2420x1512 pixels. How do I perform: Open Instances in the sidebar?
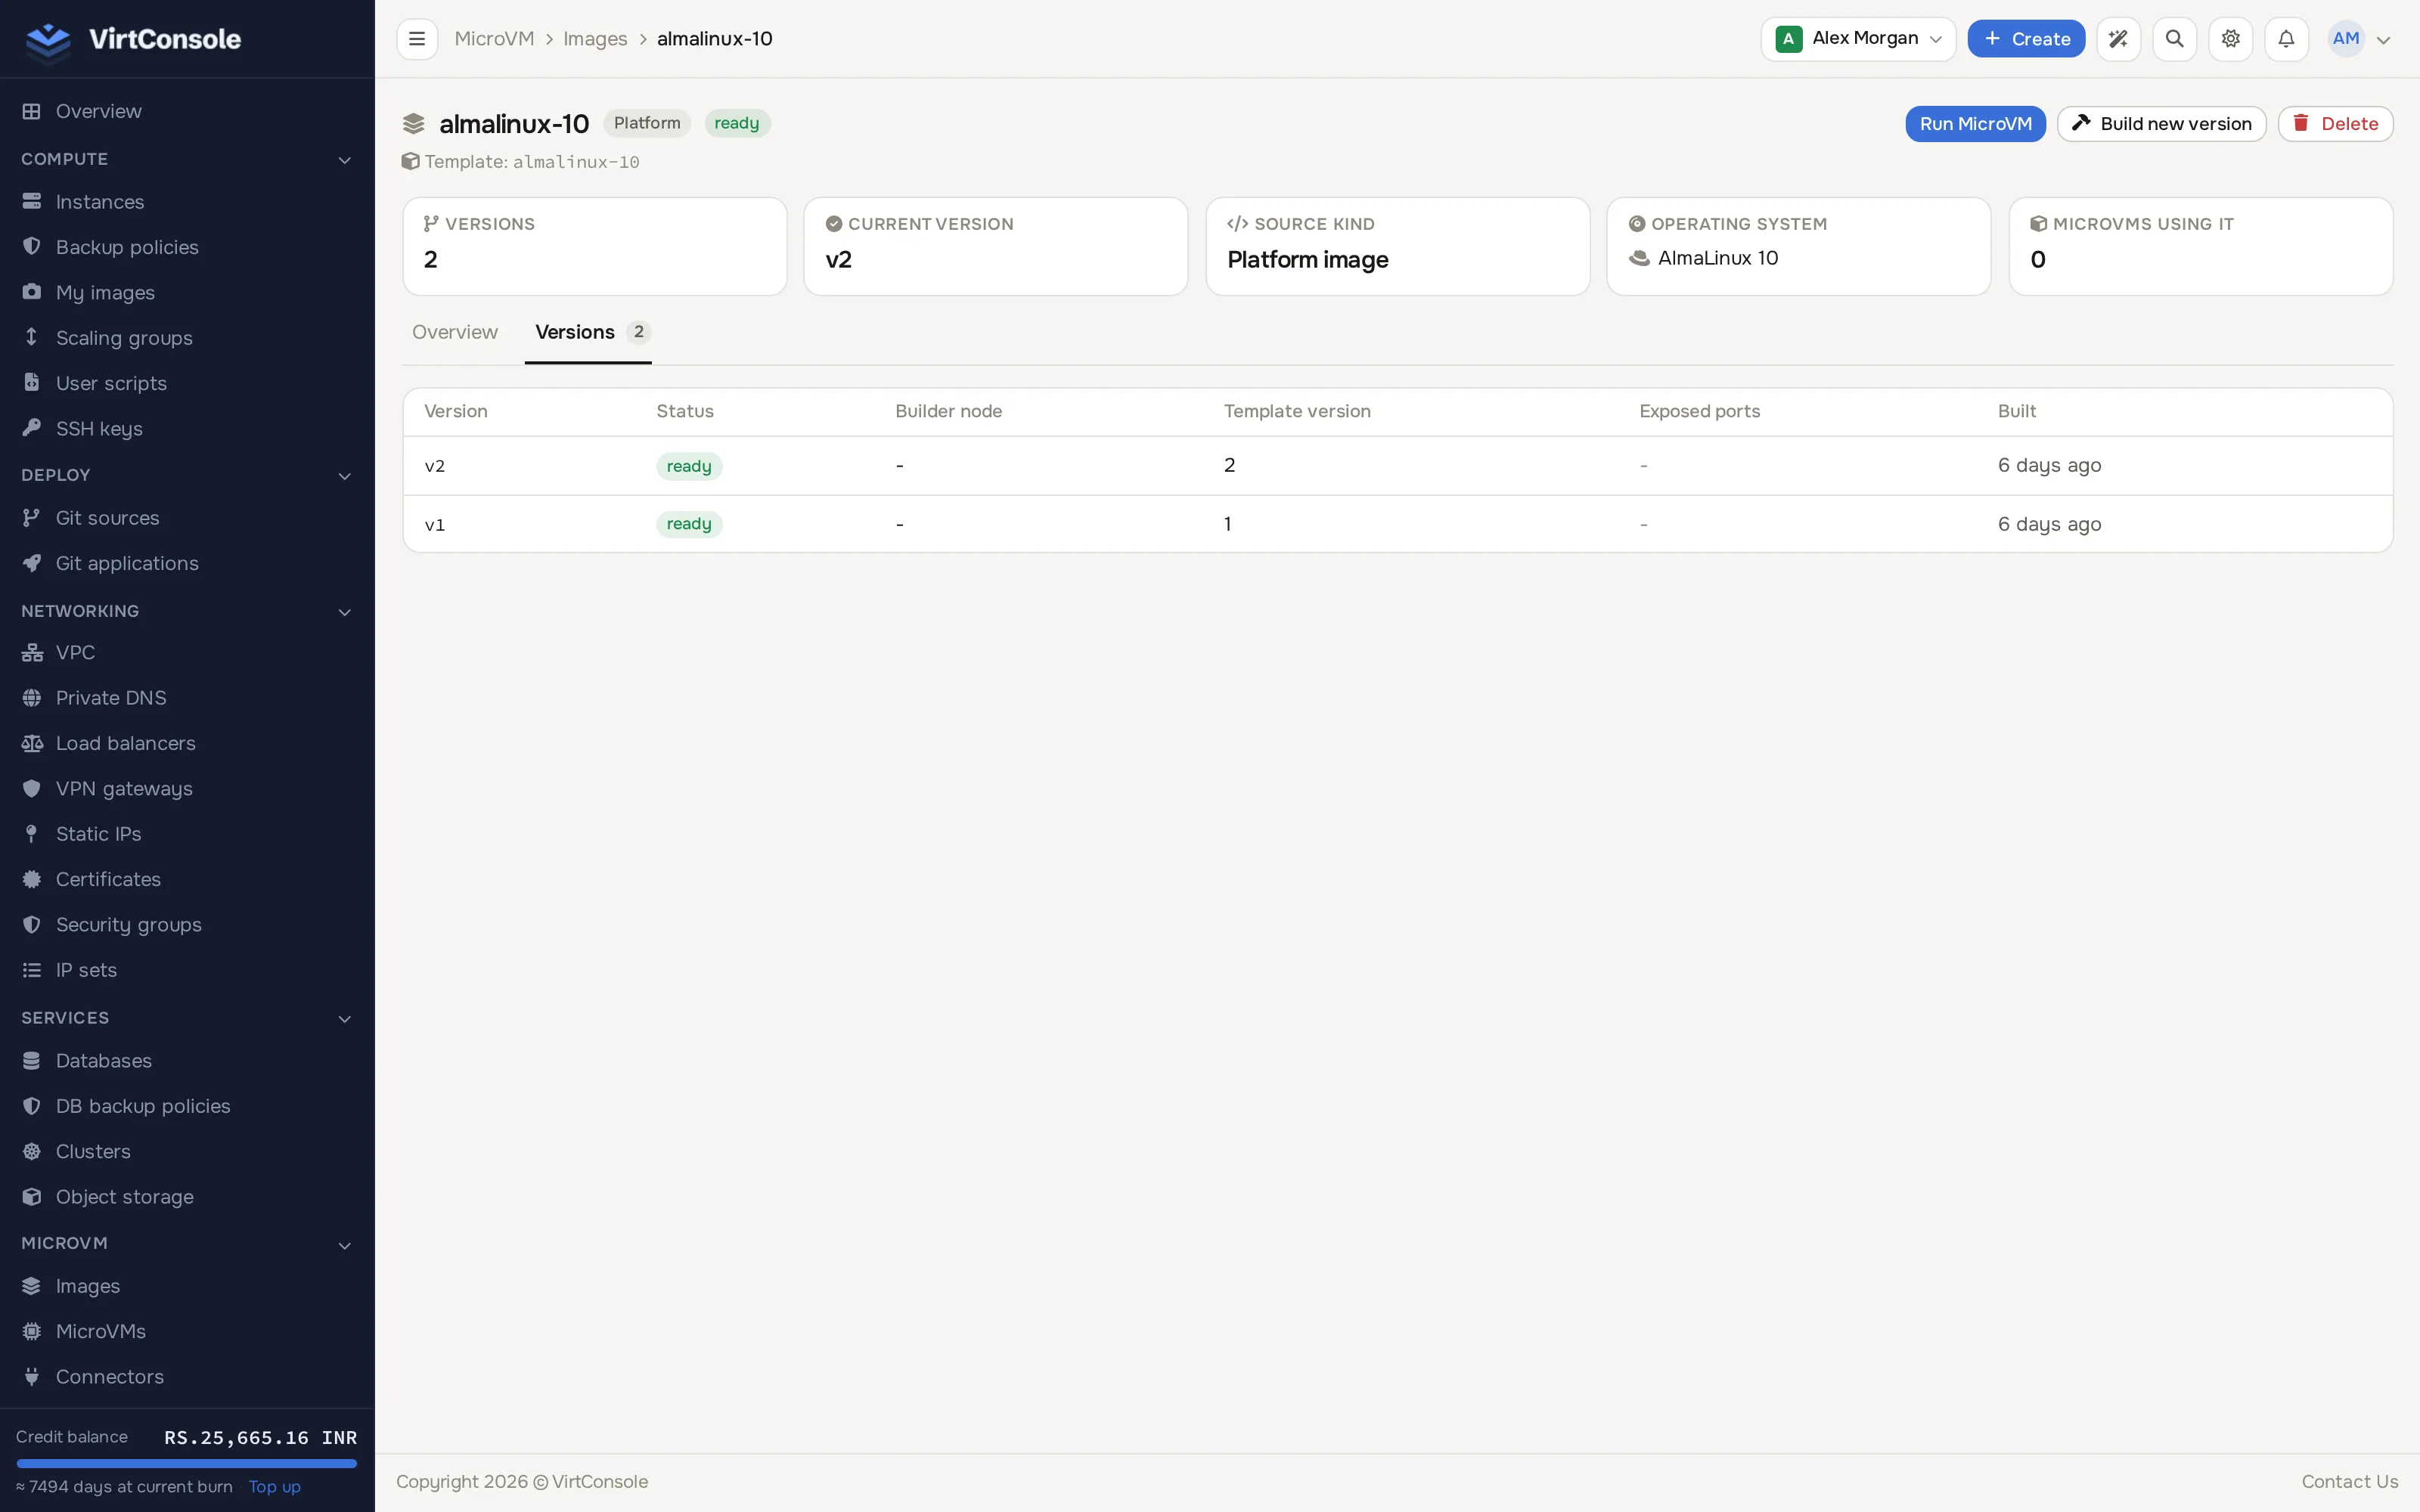100,202
